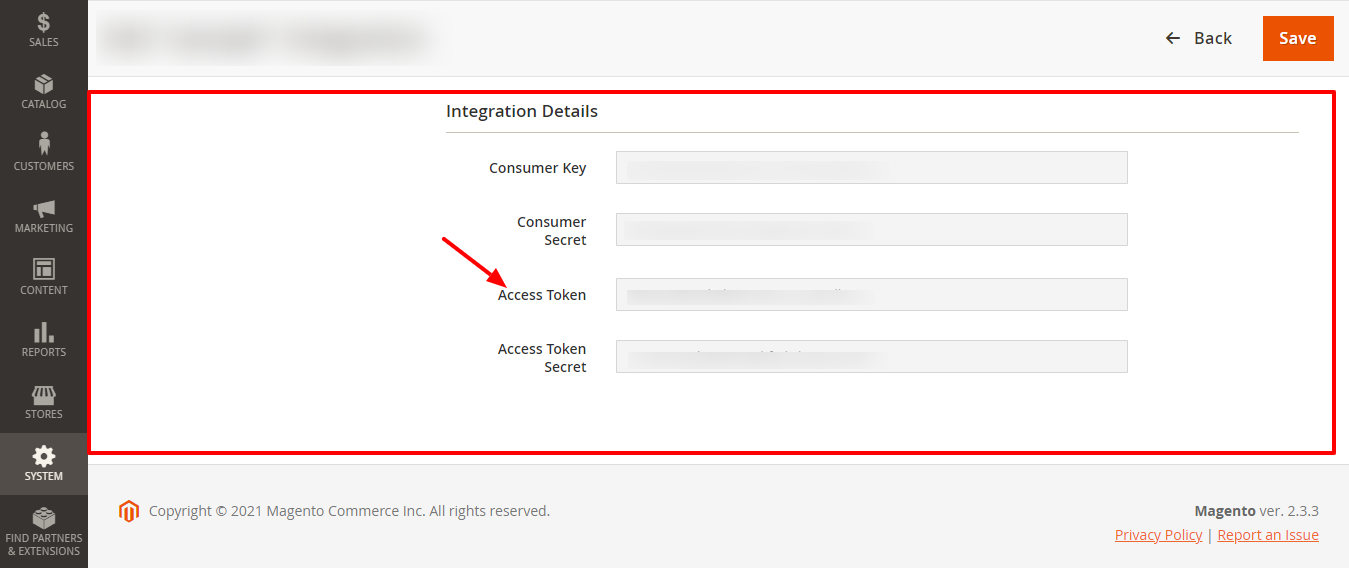The width and height of the screenshot is (1349, 568).
Task: Open the Sales dollar icon menu
Action: [44, 21]
